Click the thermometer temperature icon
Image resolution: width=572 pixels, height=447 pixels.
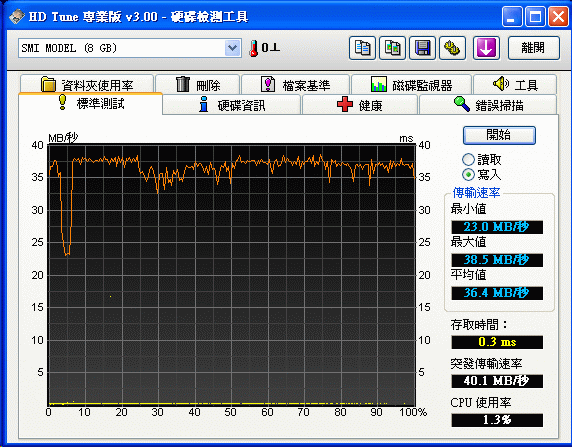(253, 48)
